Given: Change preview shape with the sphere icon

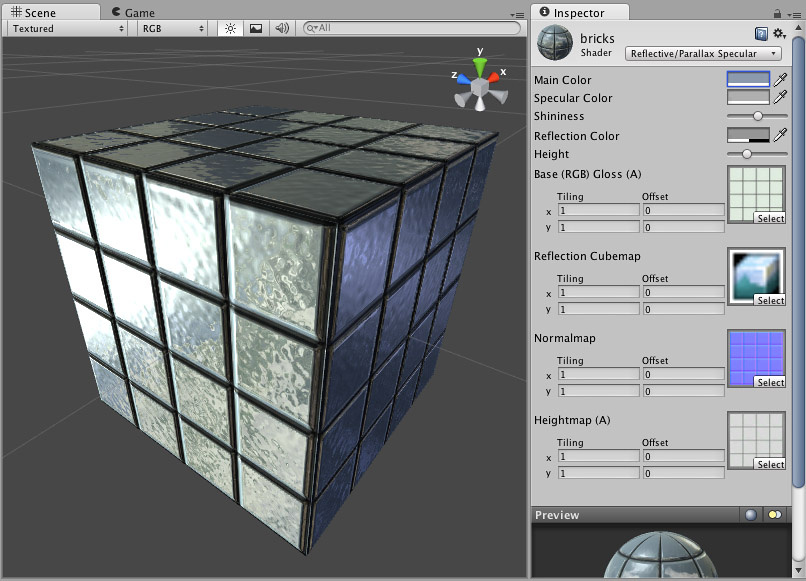Looking at the screenshot, I should click(751, 515).
